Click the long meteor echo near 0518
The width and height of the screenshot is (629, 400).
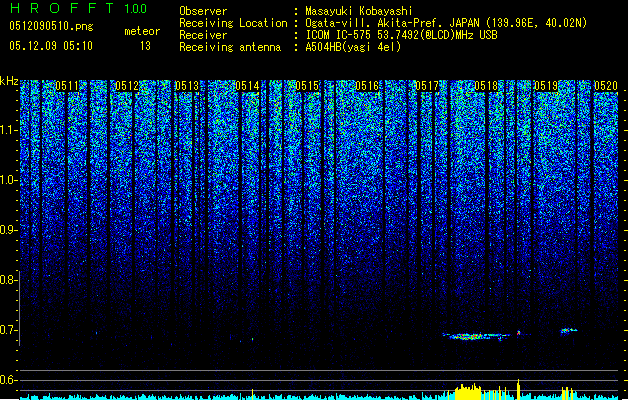coord(477,336)
